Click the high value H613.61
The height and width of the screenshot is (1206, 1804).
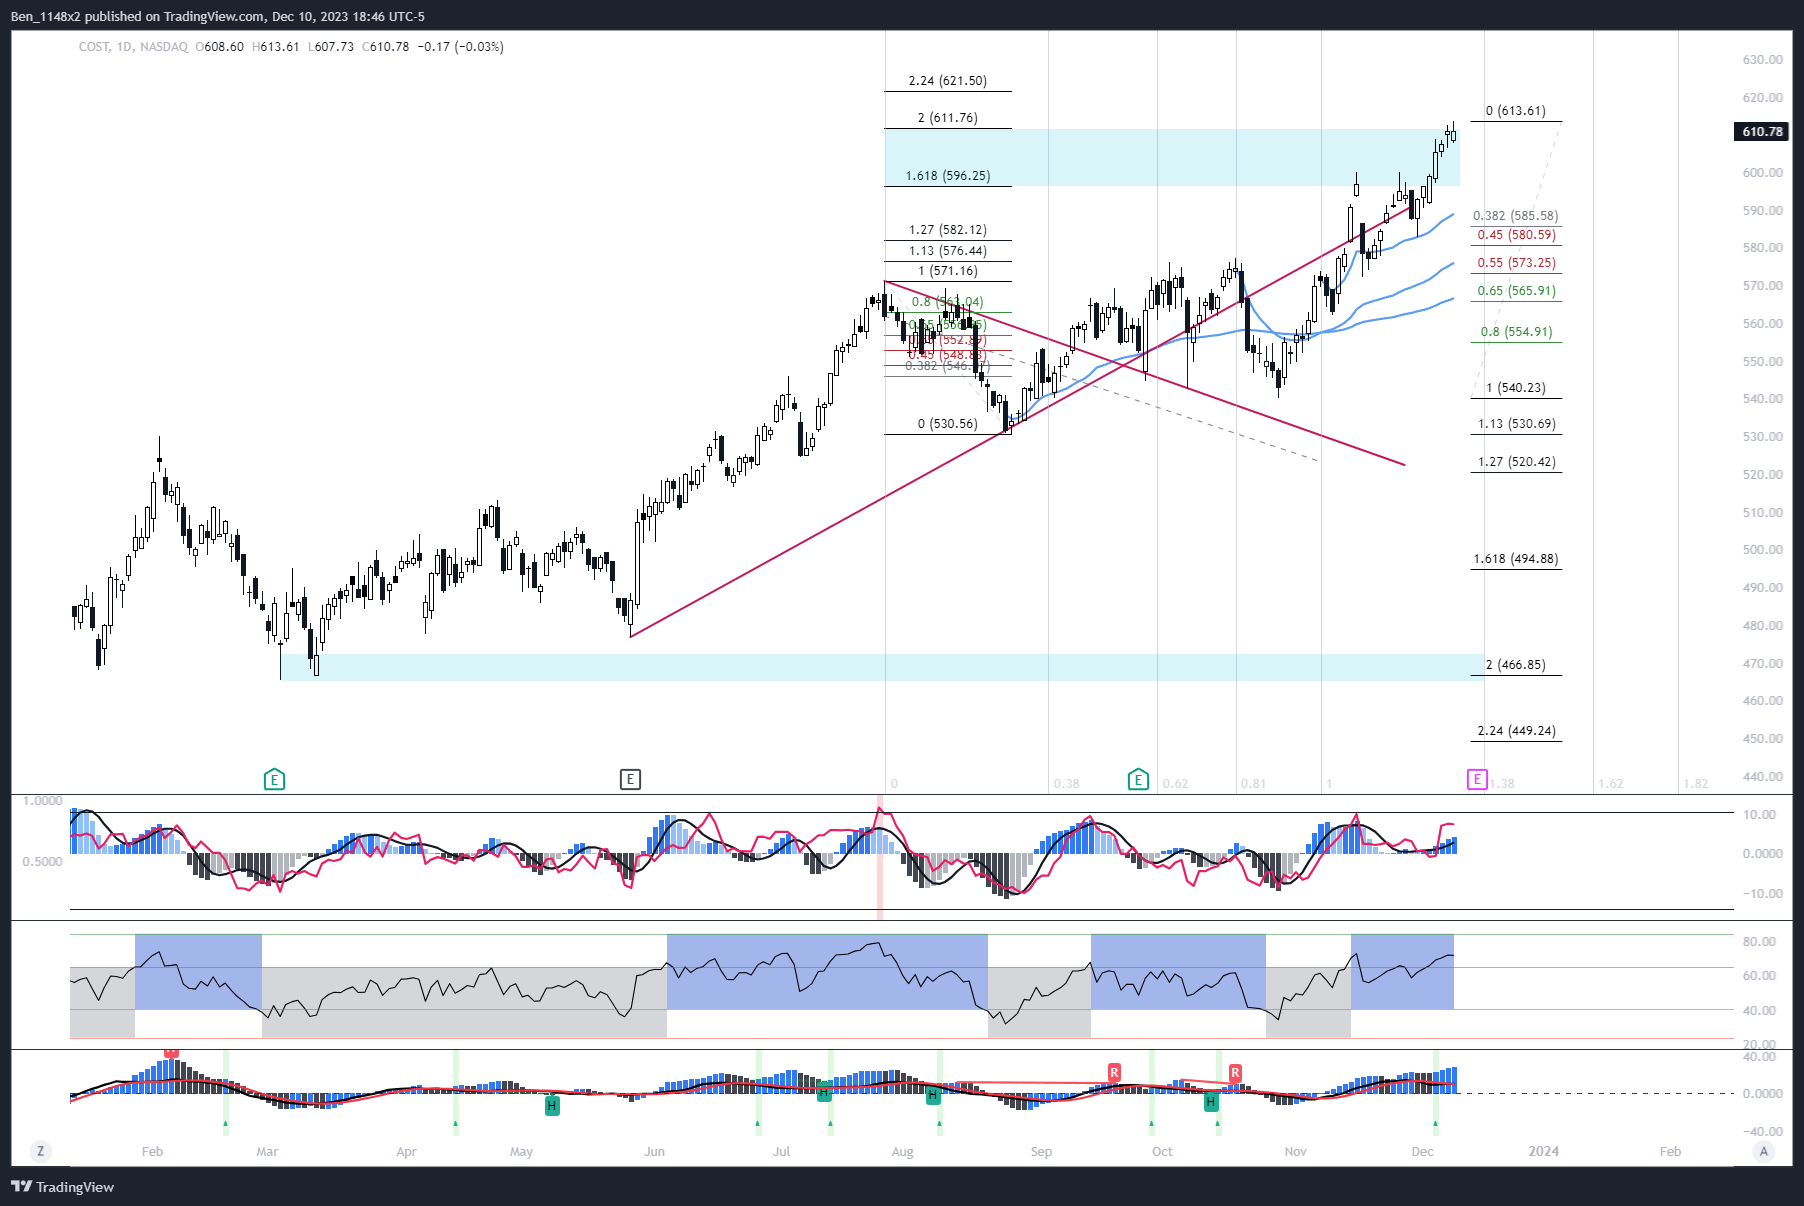coord(276,47)
